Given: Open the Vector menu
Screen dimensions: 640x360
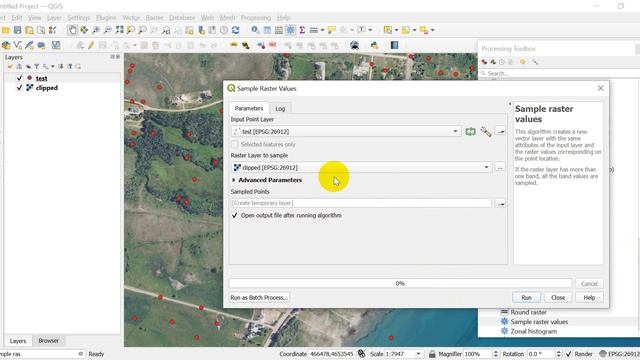Looking at the screenshot, I should 131,18.
